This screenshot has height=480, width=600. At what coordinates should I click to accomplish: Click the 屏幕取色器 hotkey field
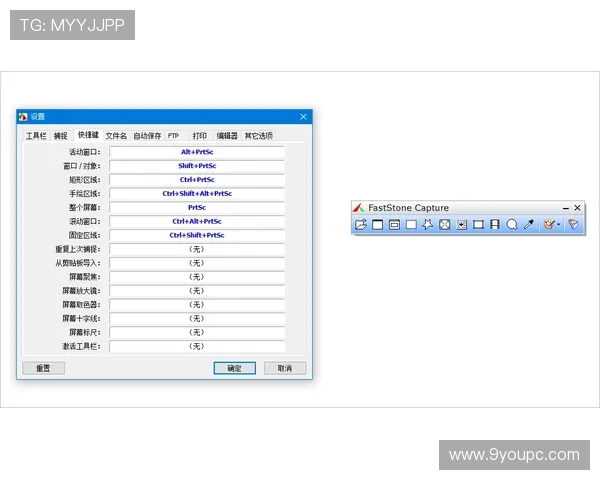(x=197, y=305)
